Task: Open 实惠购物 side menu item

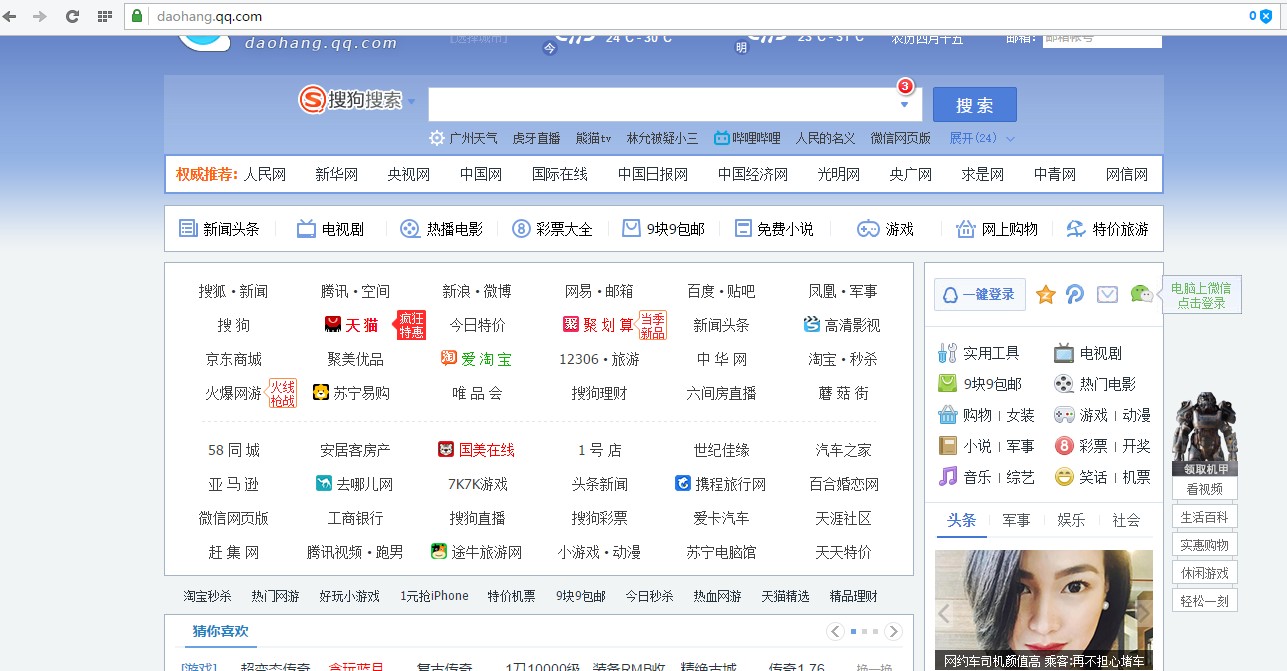Action: [x=1205, y=545]
